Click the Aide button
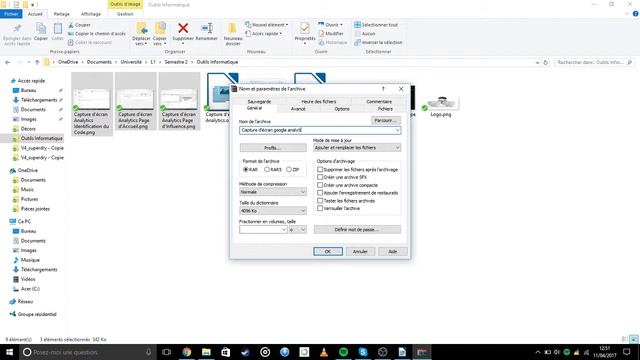This screenshot has width=640, height=360. [393, 251]
